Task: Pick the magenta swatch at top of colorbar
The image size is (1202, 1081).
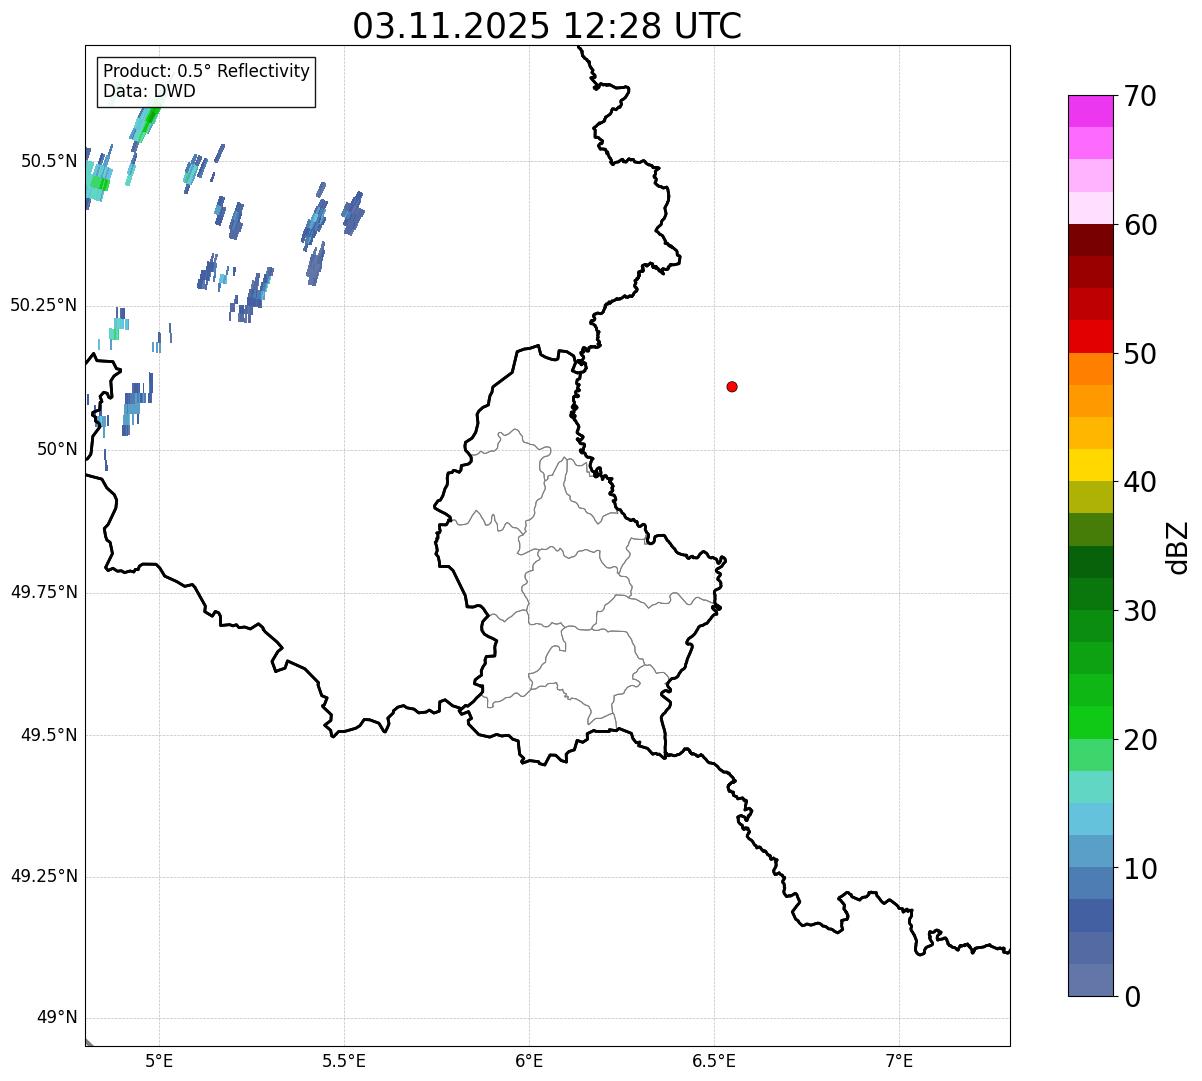Action: (1091, 111)
